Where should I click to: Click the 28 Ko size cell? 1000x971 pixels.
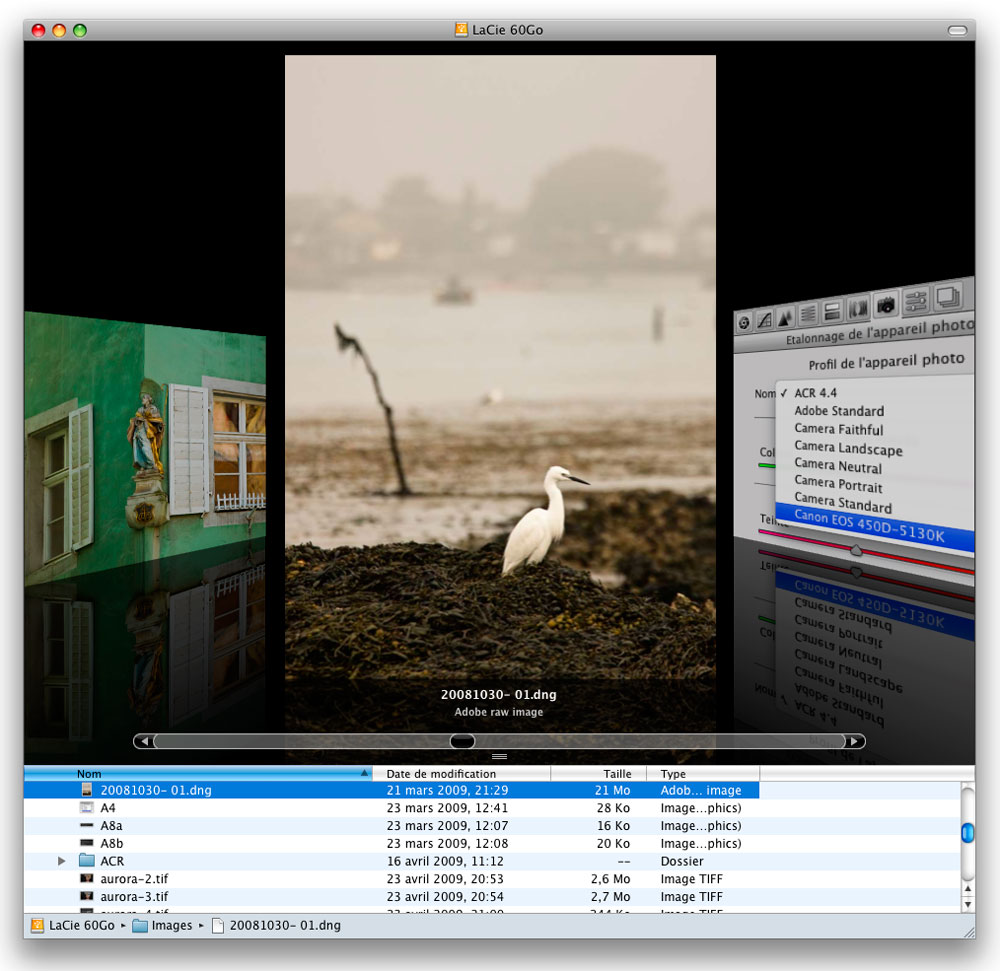(x=614, y=808)
